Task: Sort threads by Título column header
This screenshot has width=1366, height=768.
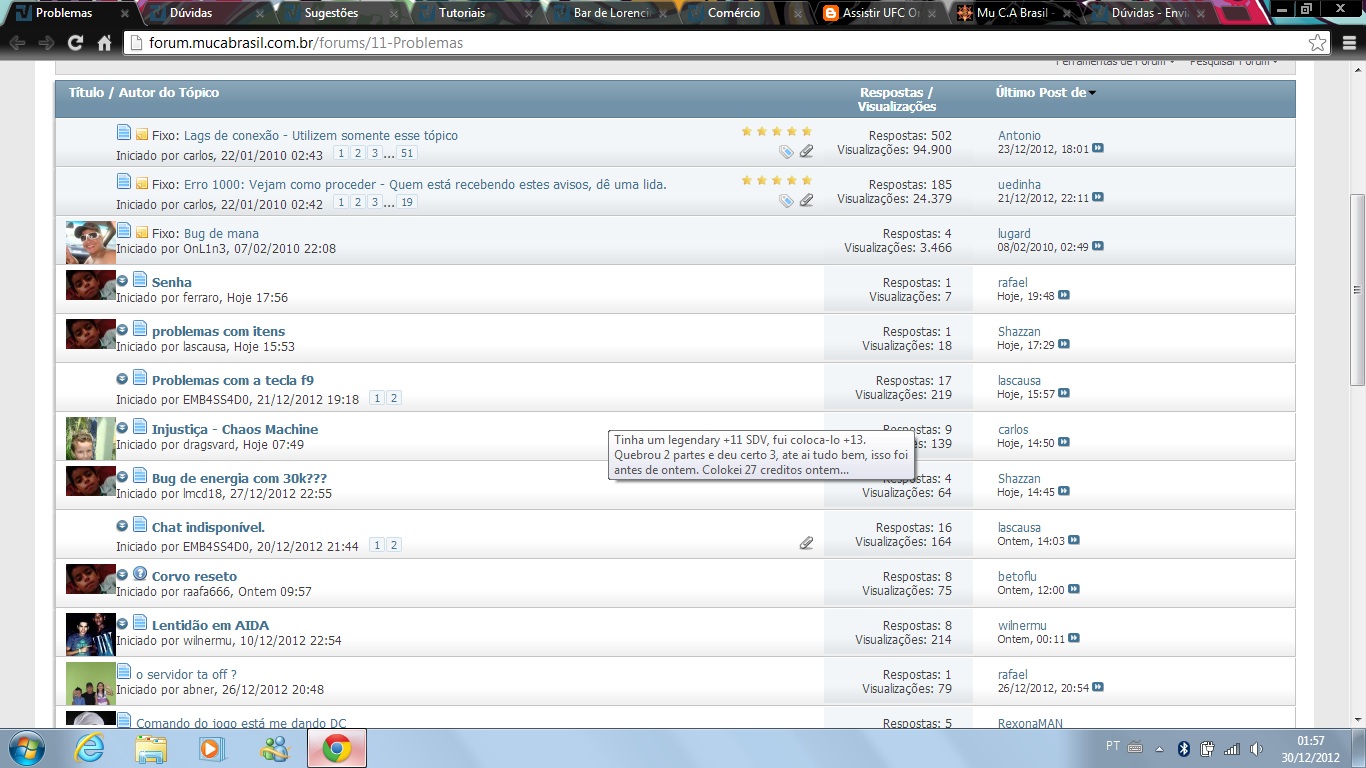Action: [86, 92]
